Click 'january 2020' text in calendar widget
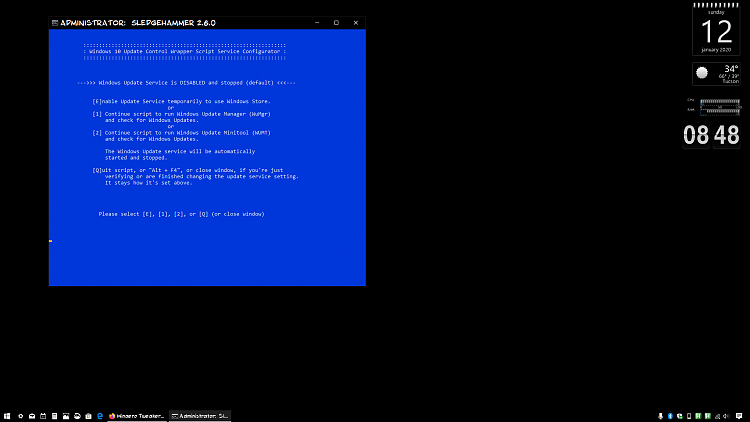 (716, 50)
